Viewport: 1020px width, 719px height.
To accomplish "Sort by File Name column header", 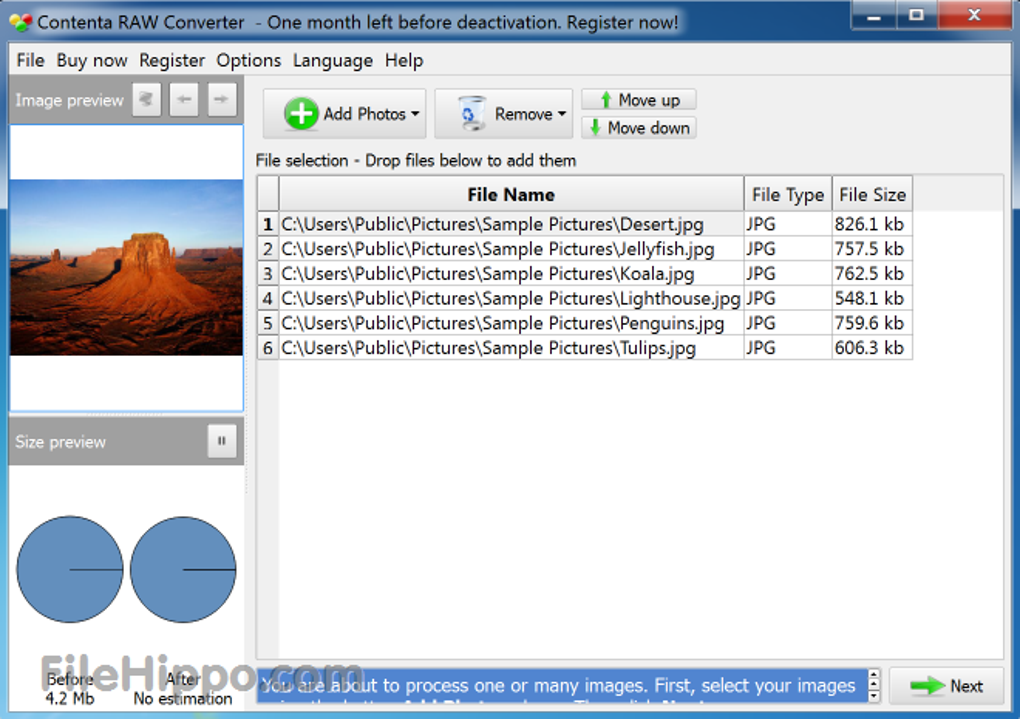I will (x=511, y=195).
